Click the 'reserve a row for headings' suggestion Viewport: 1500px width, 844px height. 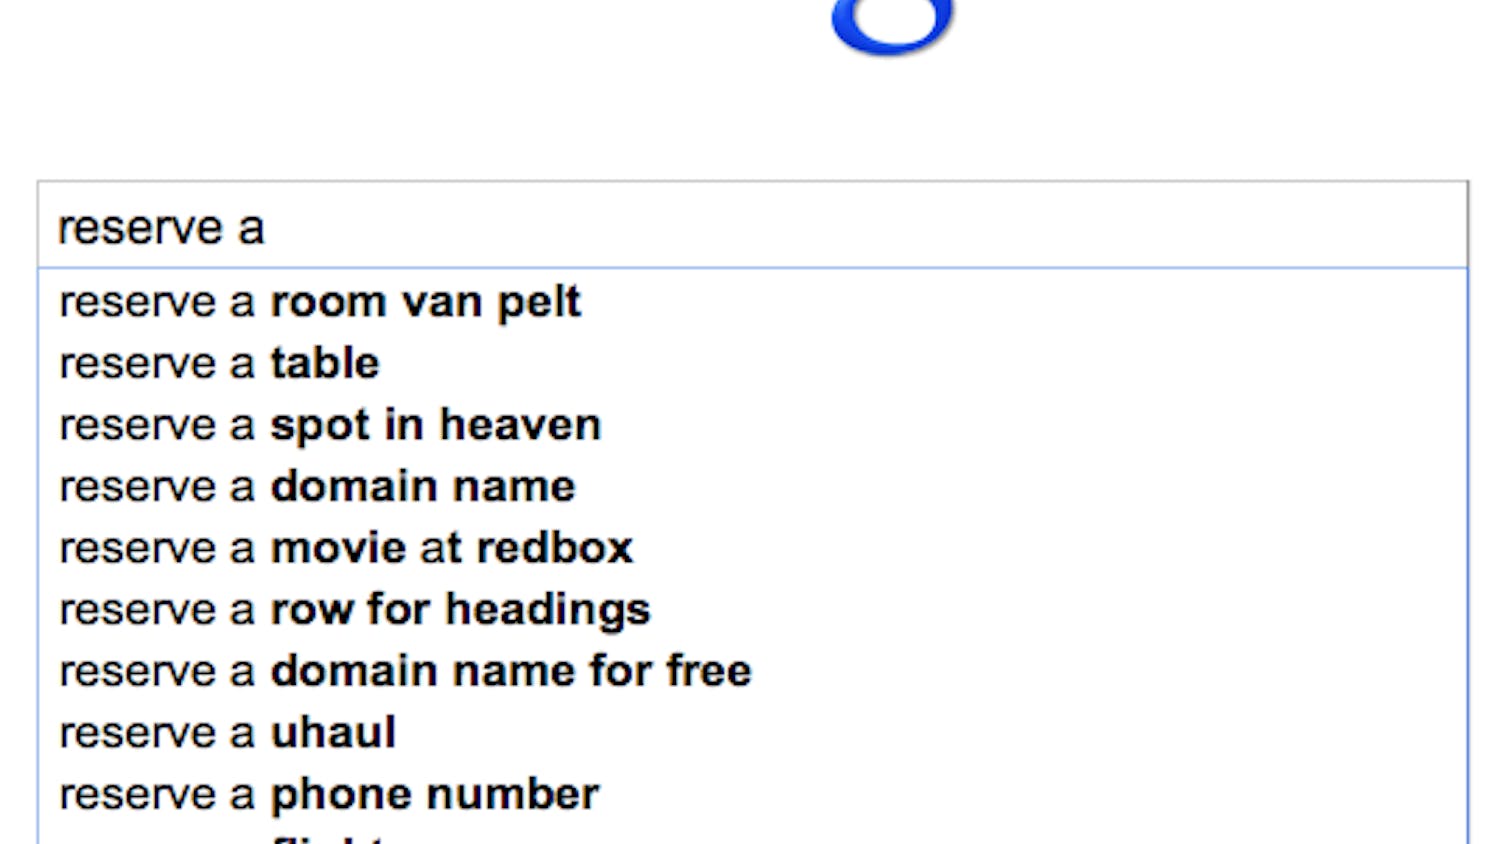(x=355, y=610)
